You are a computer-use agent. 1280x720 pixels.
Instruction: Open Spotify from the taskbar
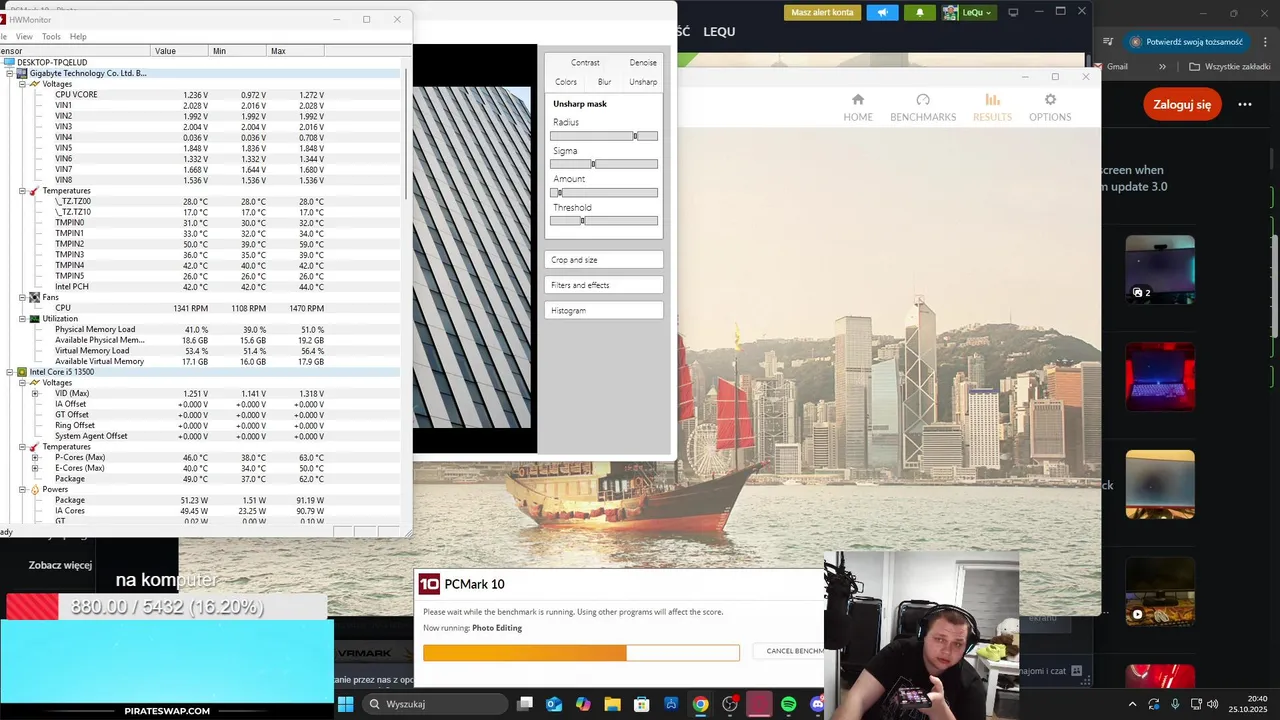coord(788,704)
